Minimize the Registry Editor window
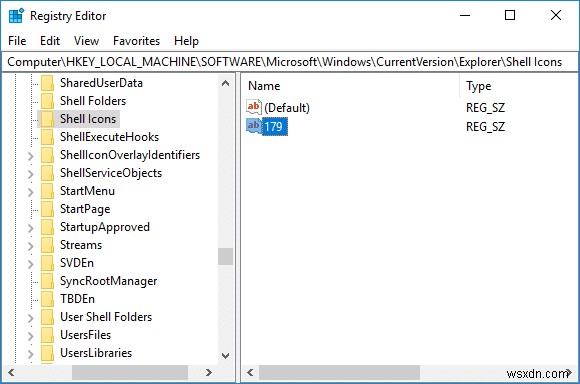This screenshot has width=580, height=384. (x=465, y=16)
